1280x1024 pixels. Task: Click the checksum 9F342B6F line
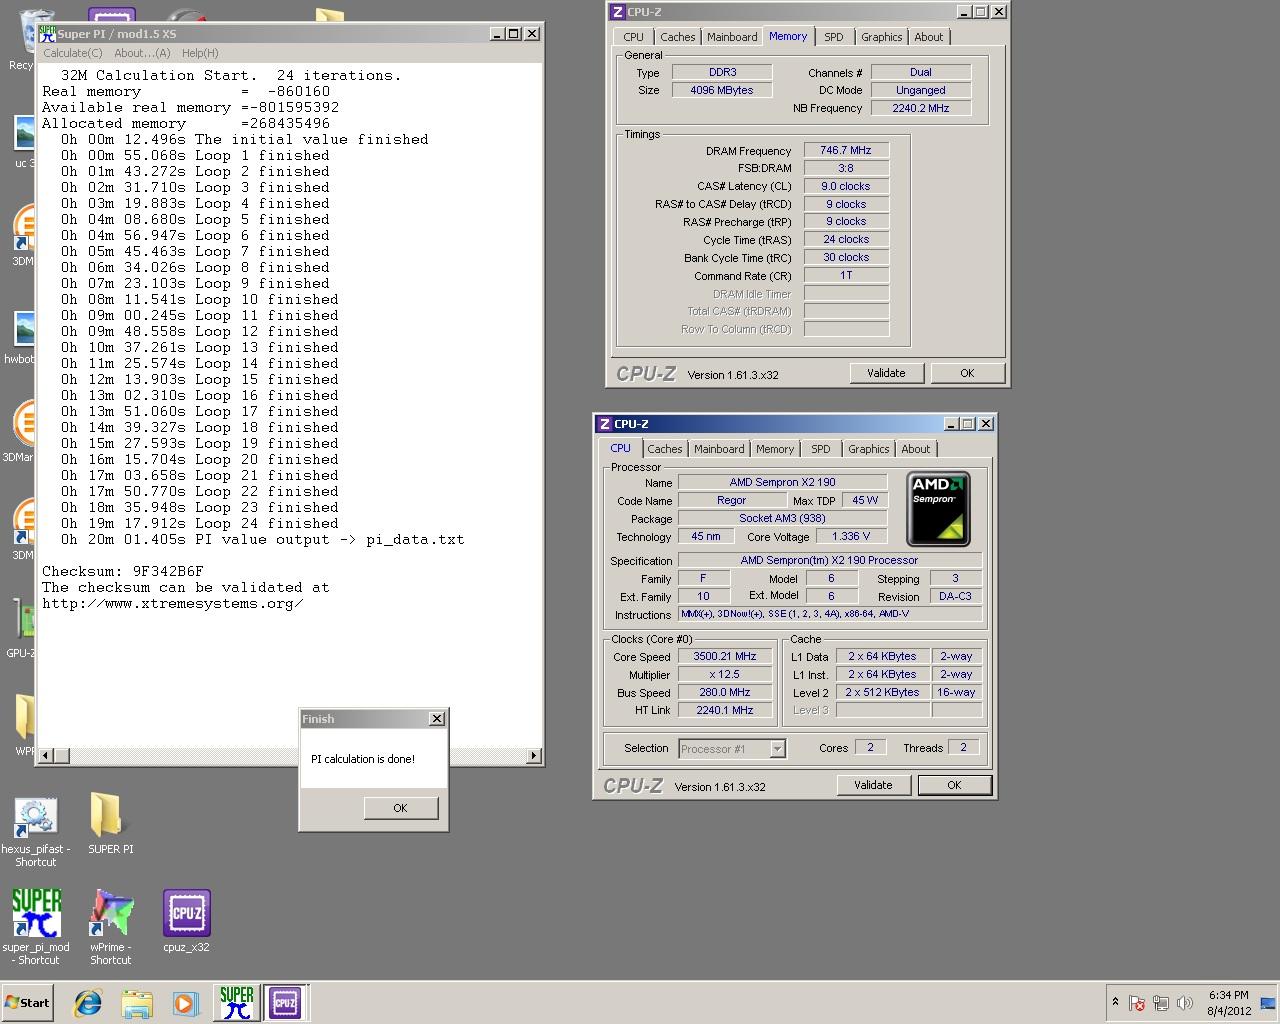[122, 571]
